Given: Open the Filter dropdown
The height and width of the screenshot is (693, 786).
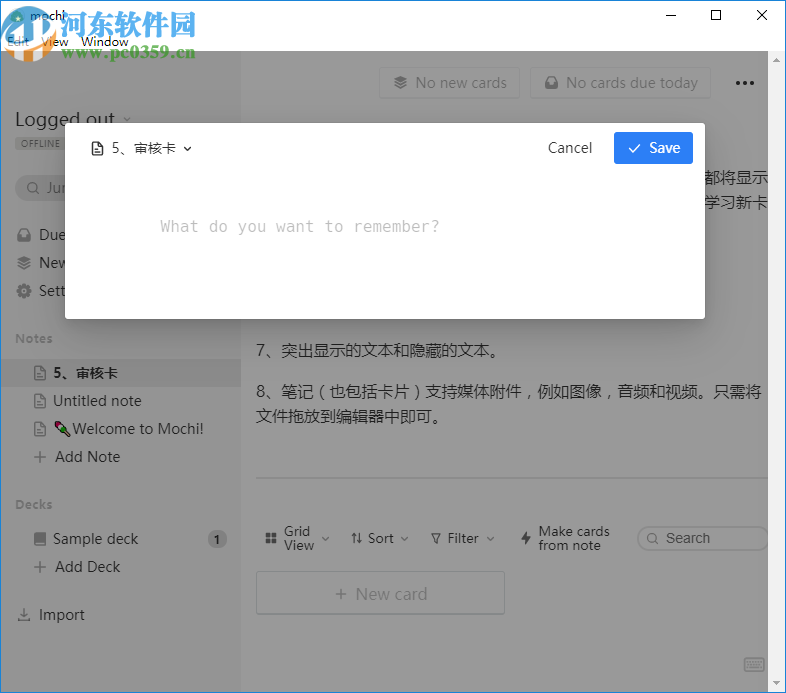Looking at the screenshot, I should [x=463, y=539].
